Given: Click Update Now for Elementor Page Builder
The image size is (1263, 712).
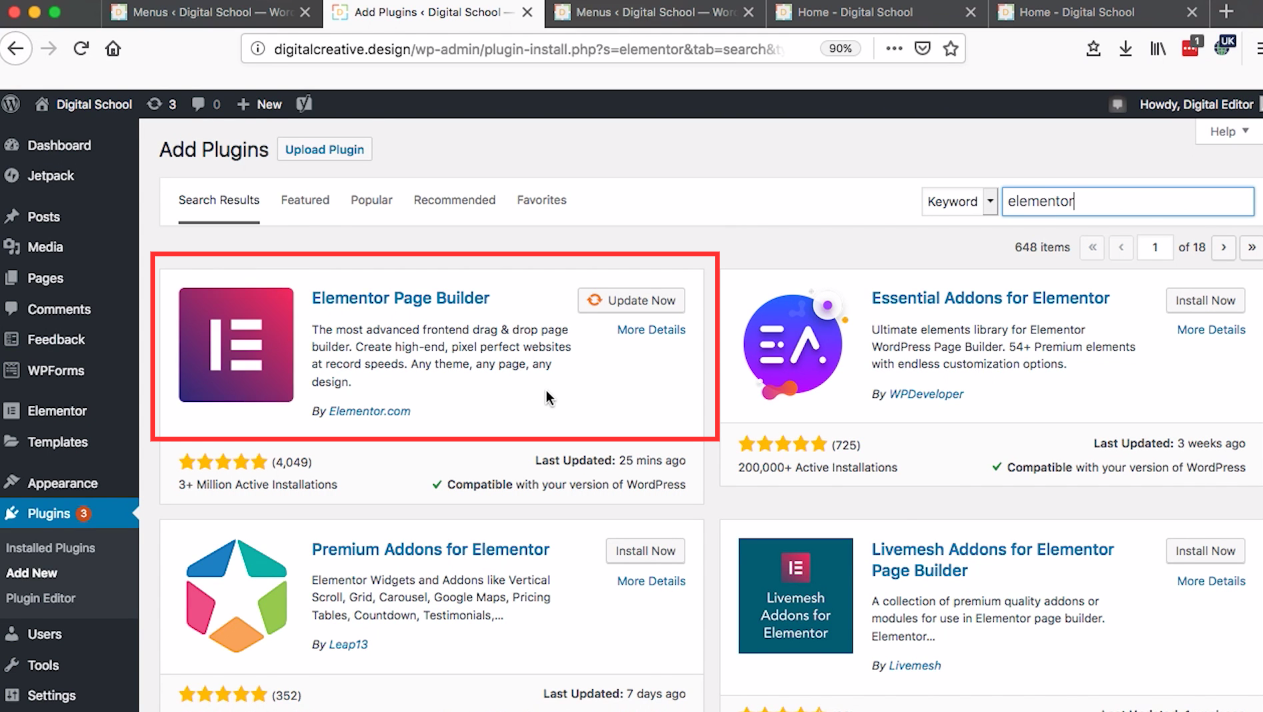Looking at the screenshot, I should tap(631, 300).
